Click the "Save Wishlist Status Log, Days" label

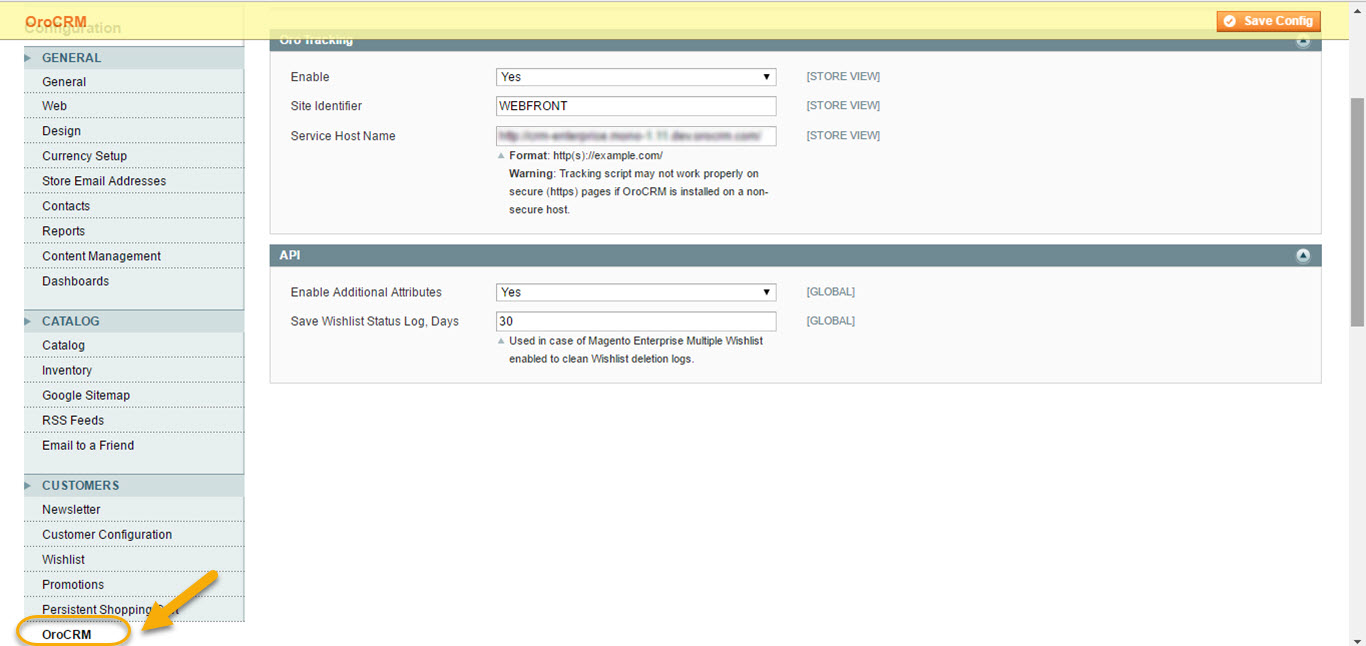click(x=375, y=321)
